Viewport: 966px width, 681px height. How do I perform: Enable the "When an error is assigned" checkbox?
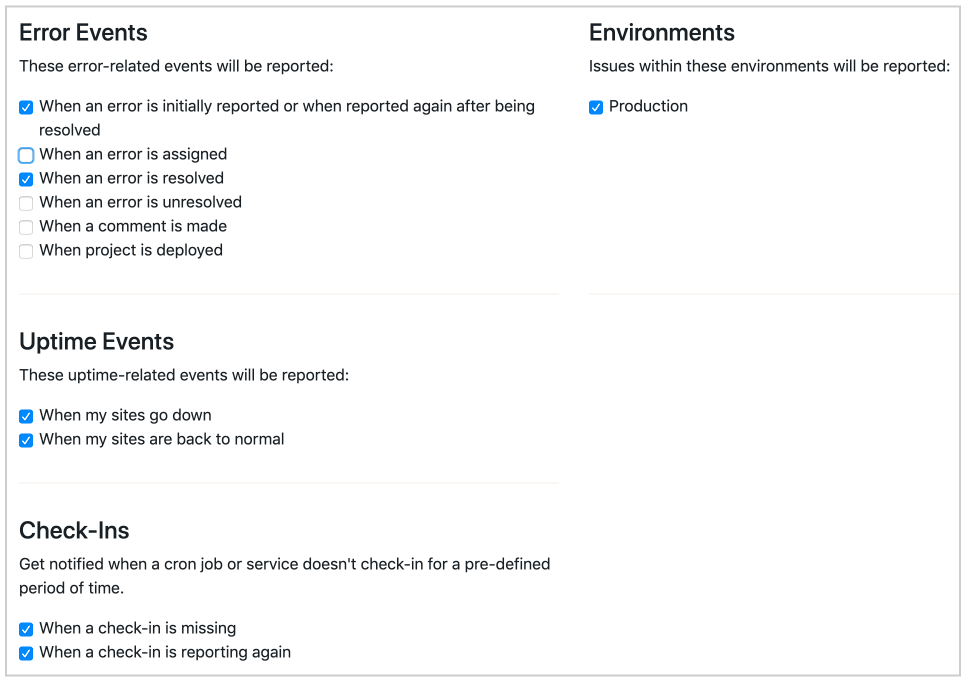tap(25, 155)
